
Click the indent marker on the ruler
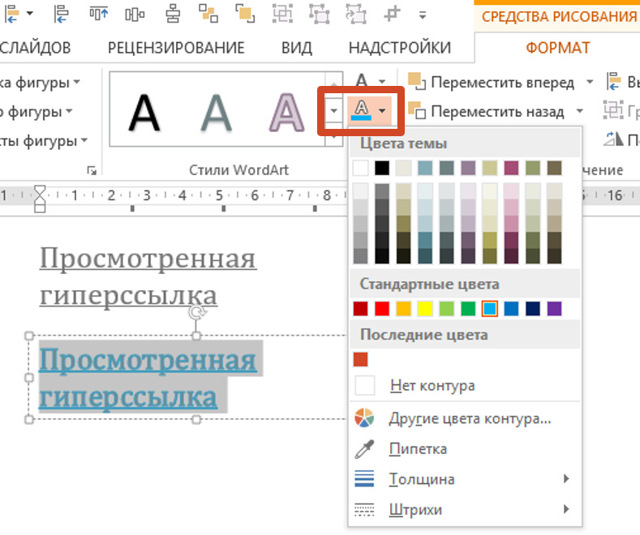pos(40,199)
